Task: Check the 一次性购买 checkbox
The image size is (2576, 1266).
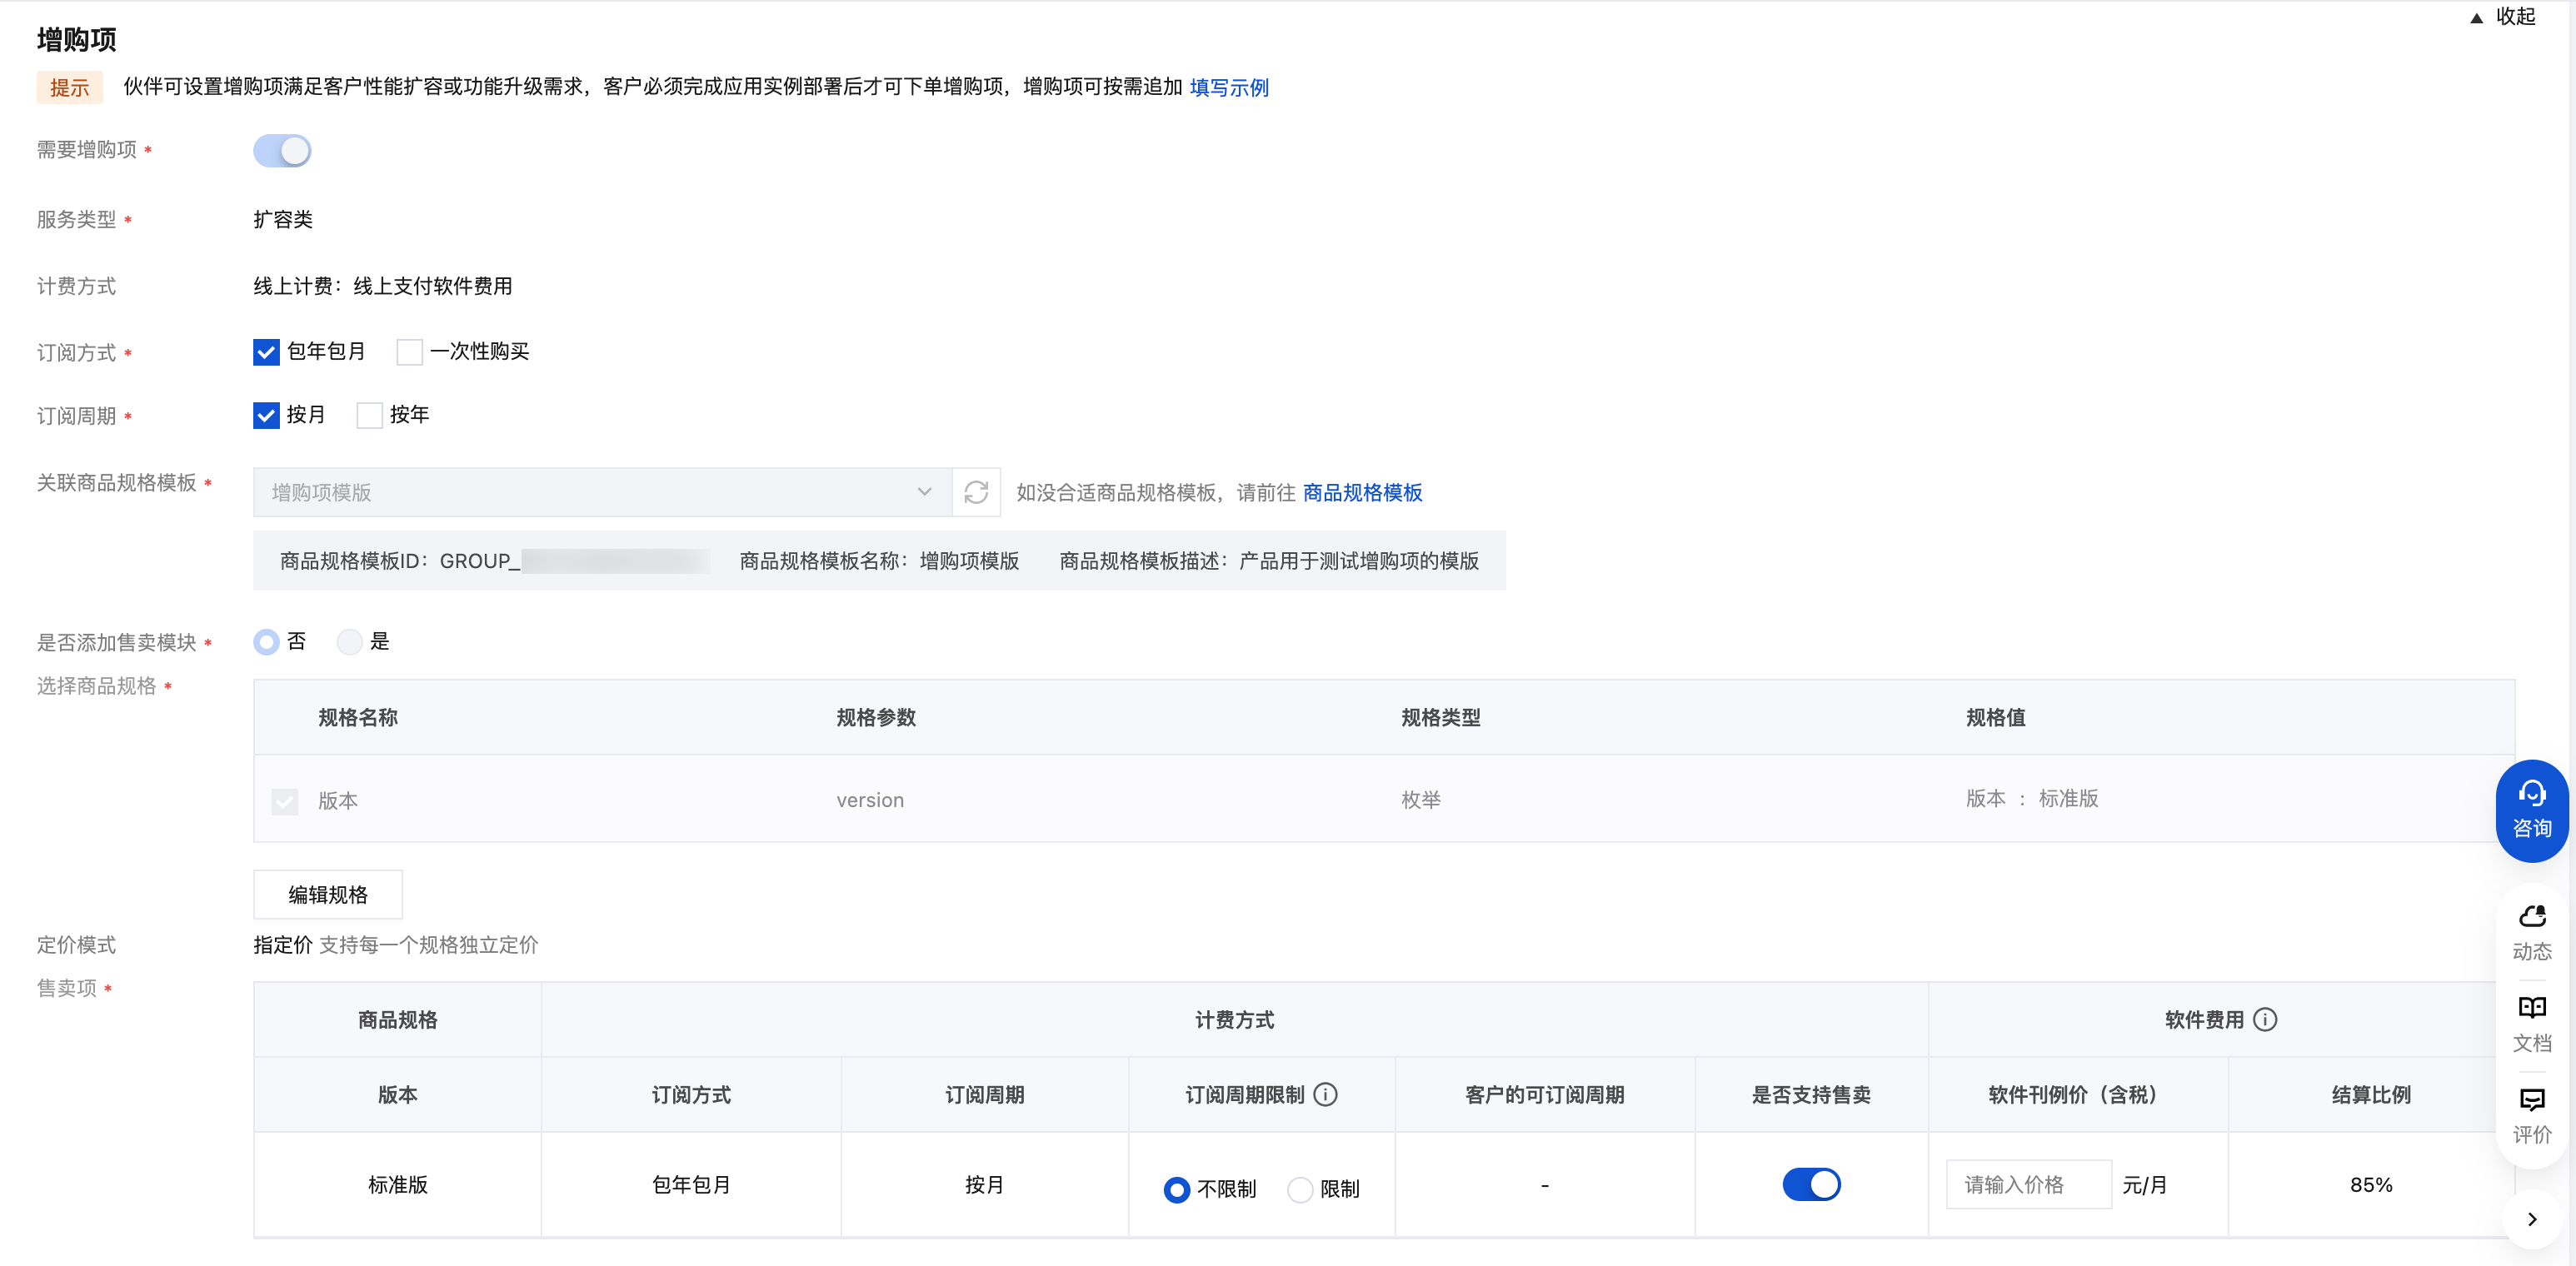Action: pos(409,352)
